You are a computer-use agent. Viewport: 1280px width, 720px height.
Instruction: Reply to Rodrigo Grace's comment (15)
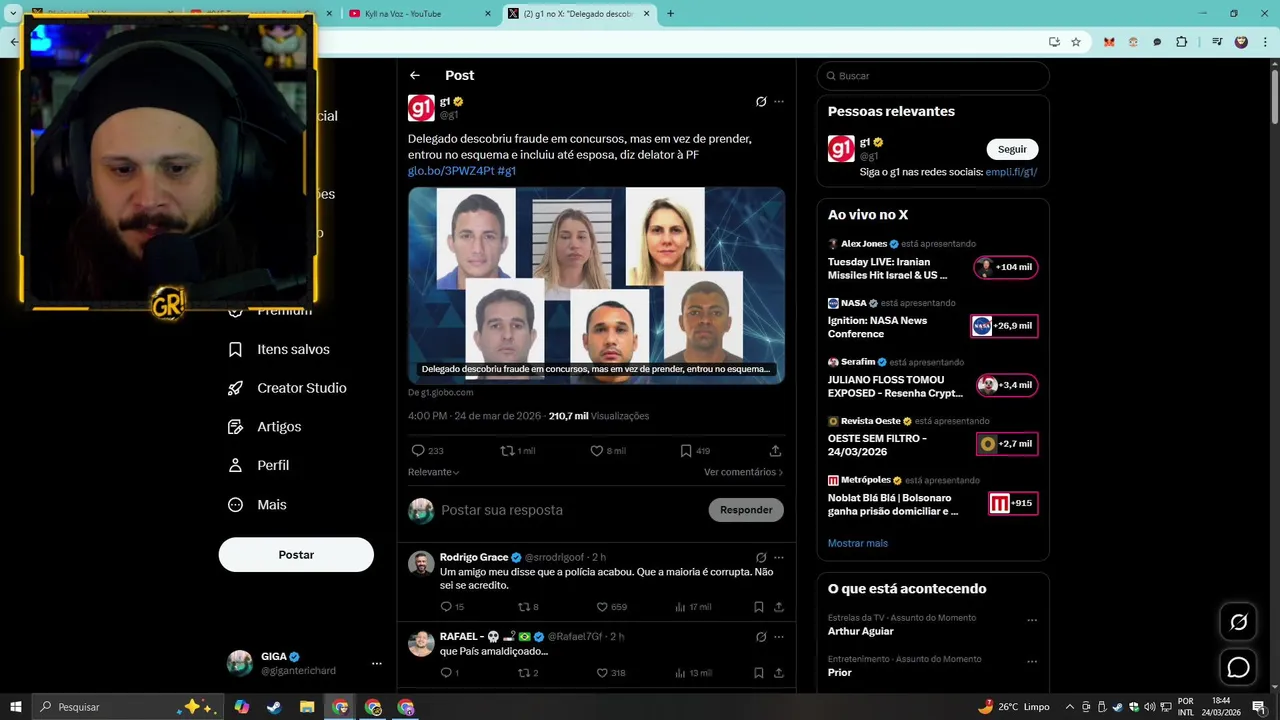[x=452, y=607]
